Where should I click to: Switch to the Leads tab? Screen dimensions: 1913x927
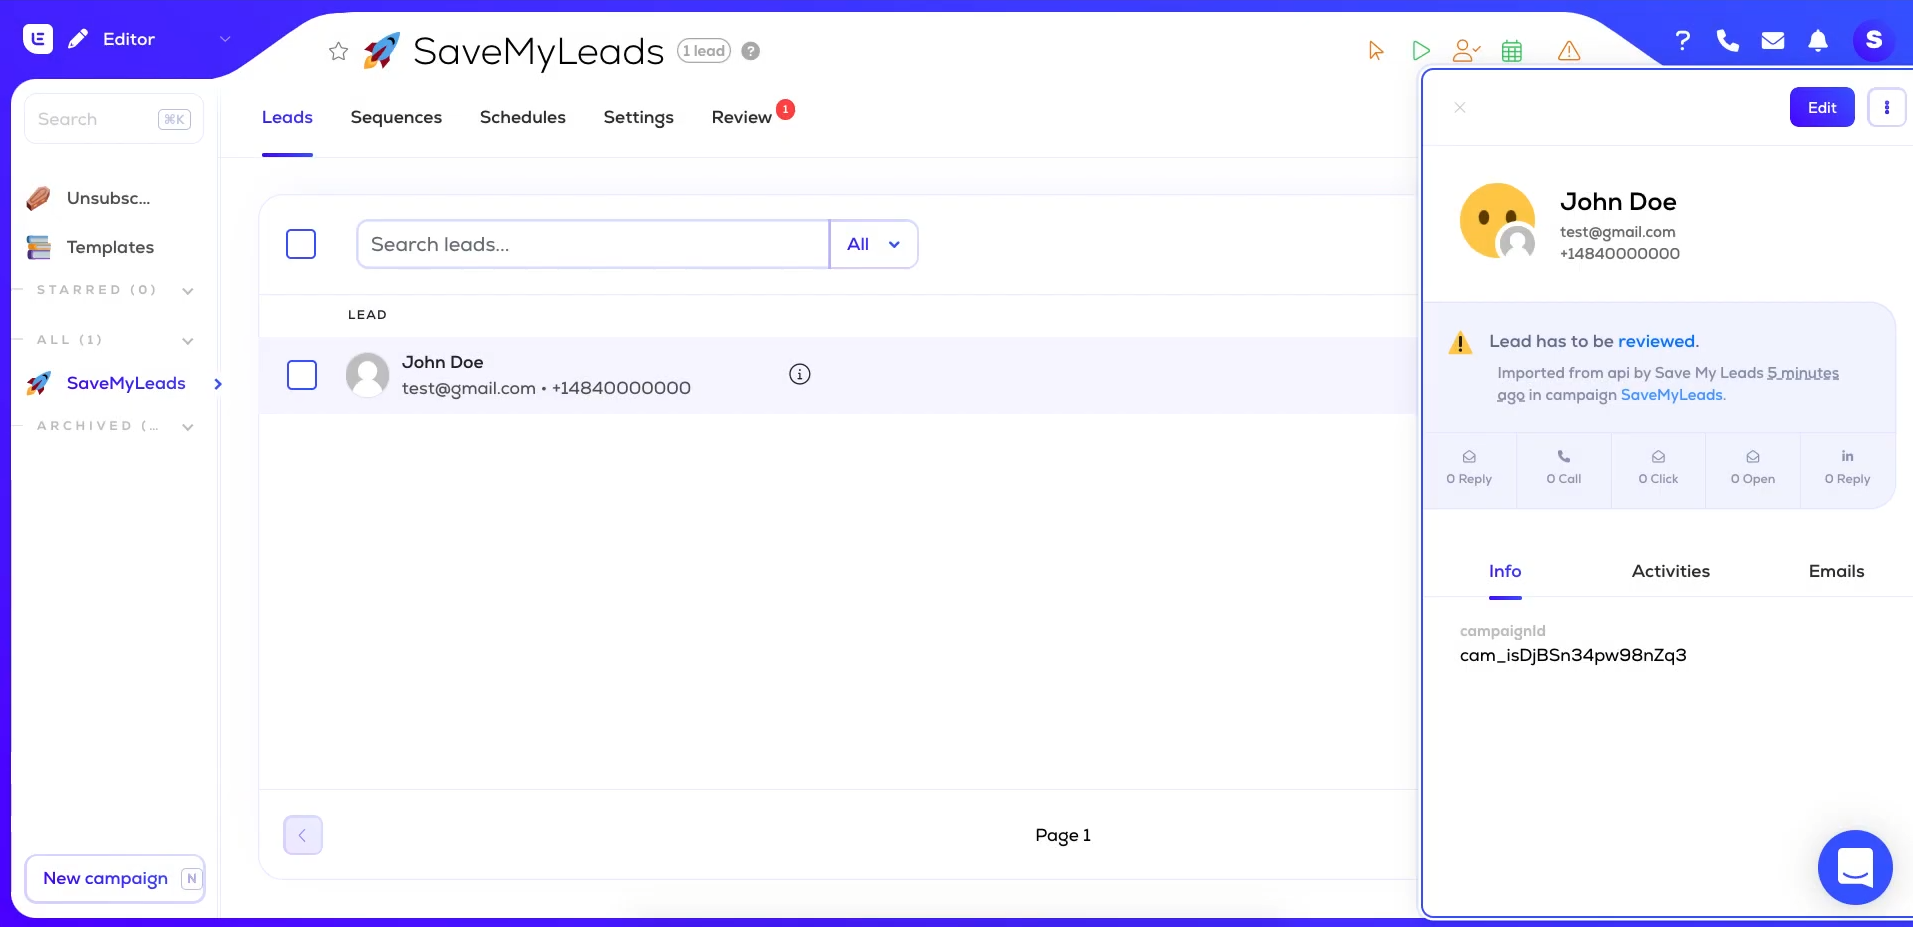pos(287,117)
